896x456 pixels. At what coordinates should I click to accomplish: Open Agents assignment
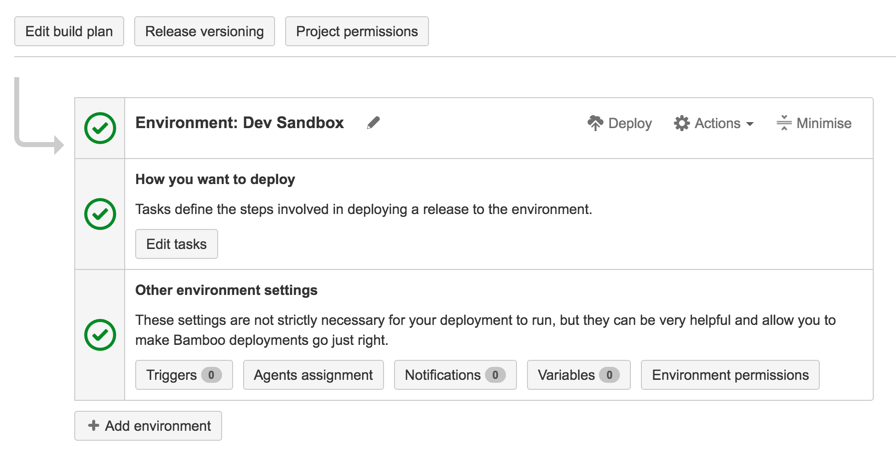pos(313,375)
